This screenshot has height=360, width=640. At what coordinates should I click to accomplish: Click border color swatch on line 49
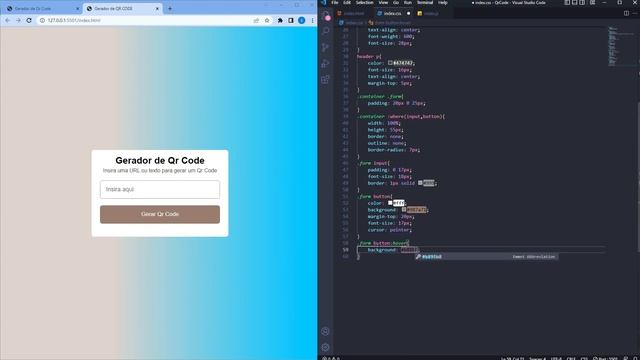point(420,183)
